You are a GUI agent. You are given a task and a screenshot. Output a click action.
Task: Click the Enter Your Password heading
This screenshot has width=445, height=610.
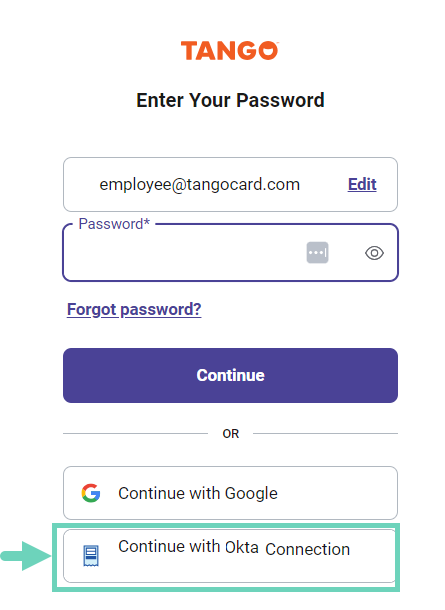pyautogui.click(x=230, y=100)
